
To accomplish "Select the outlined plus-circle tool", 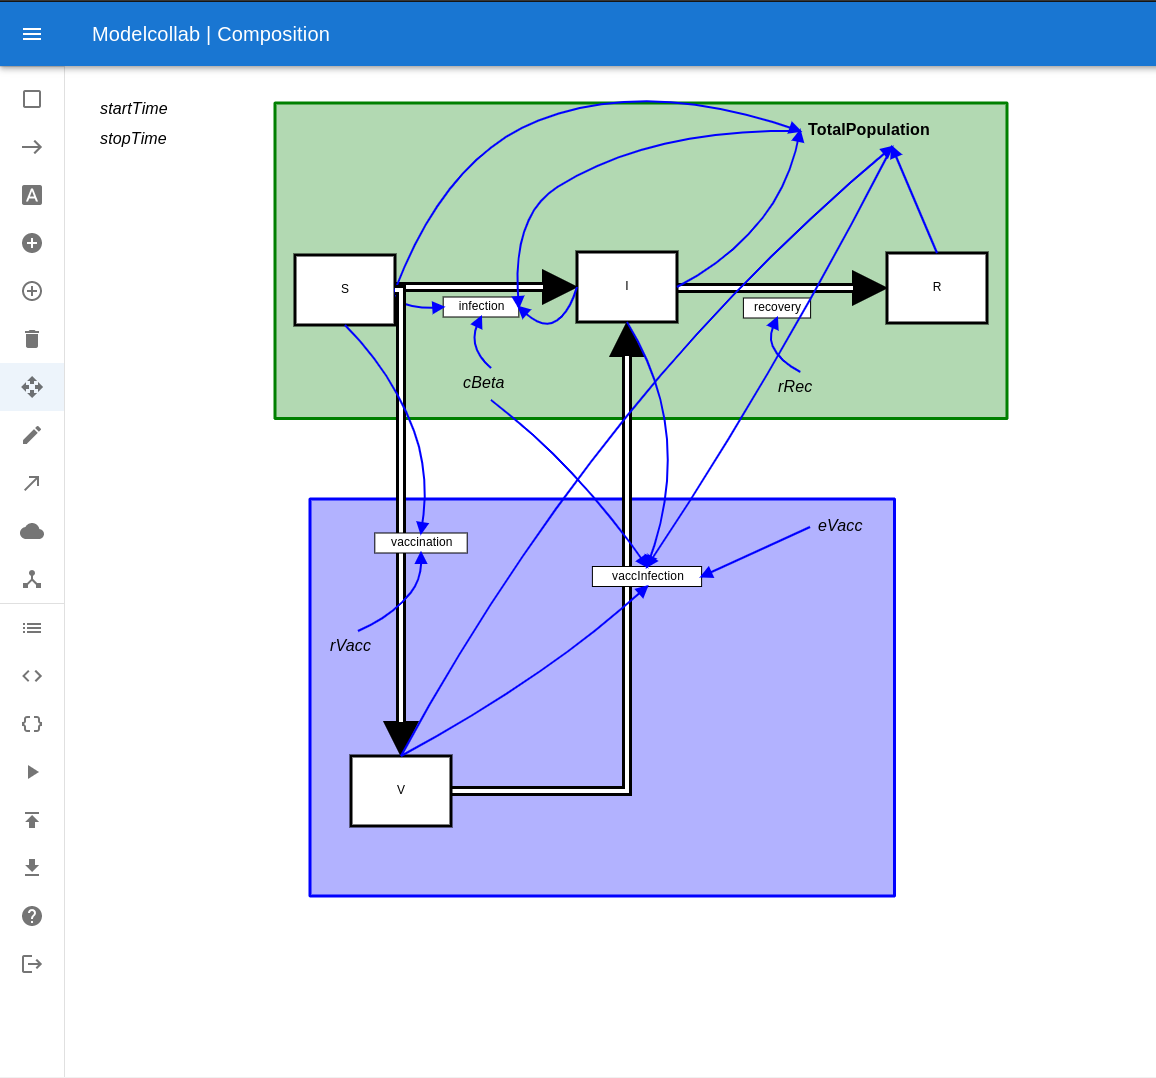I will click(x=32, y=291).
